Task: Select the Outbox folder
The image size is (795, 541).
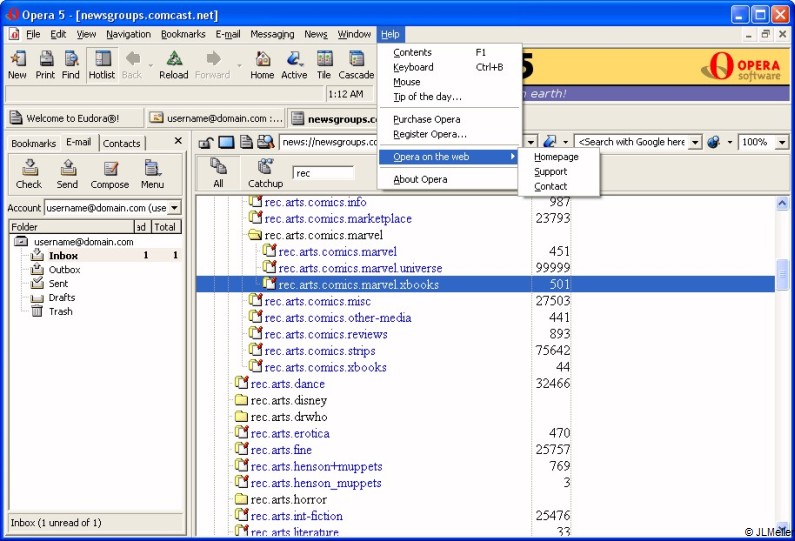Action: [x=64, y=269]
